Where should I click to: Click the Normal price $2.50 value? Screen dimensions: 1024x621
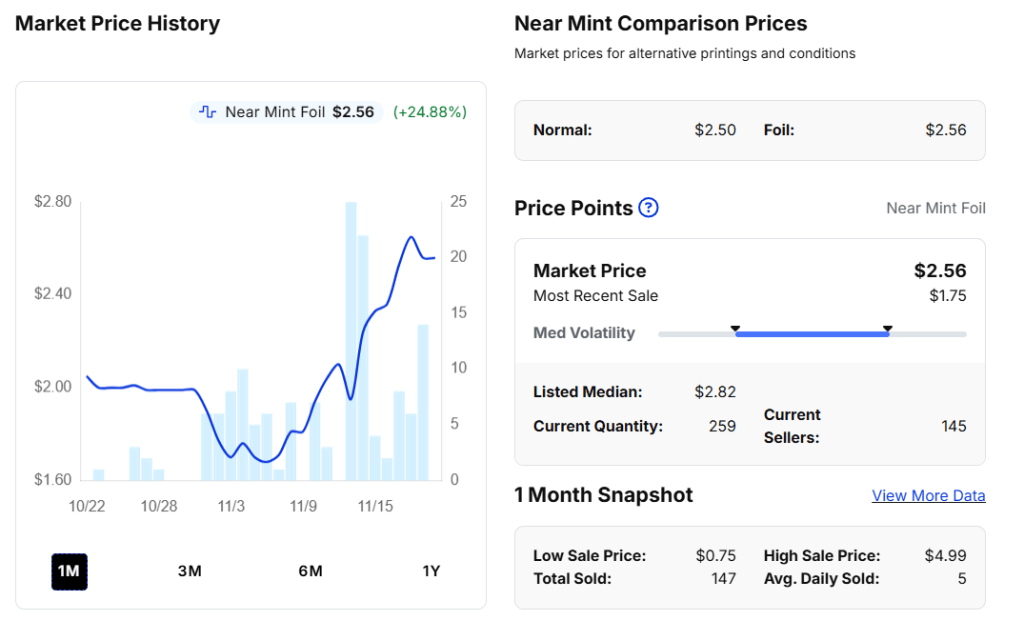coord(715,130)
